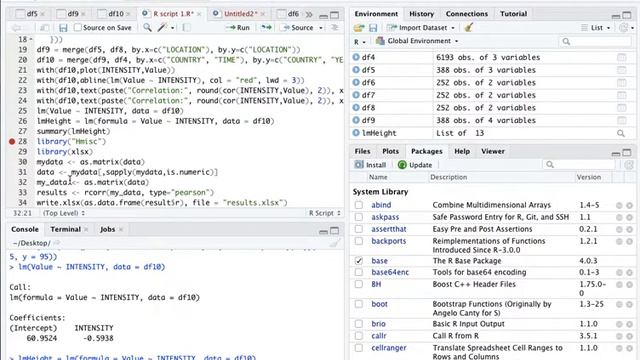Open the Import Dataset dropdown
The height and width of the screenshot is (360, 640).
[x=421, y=28]
